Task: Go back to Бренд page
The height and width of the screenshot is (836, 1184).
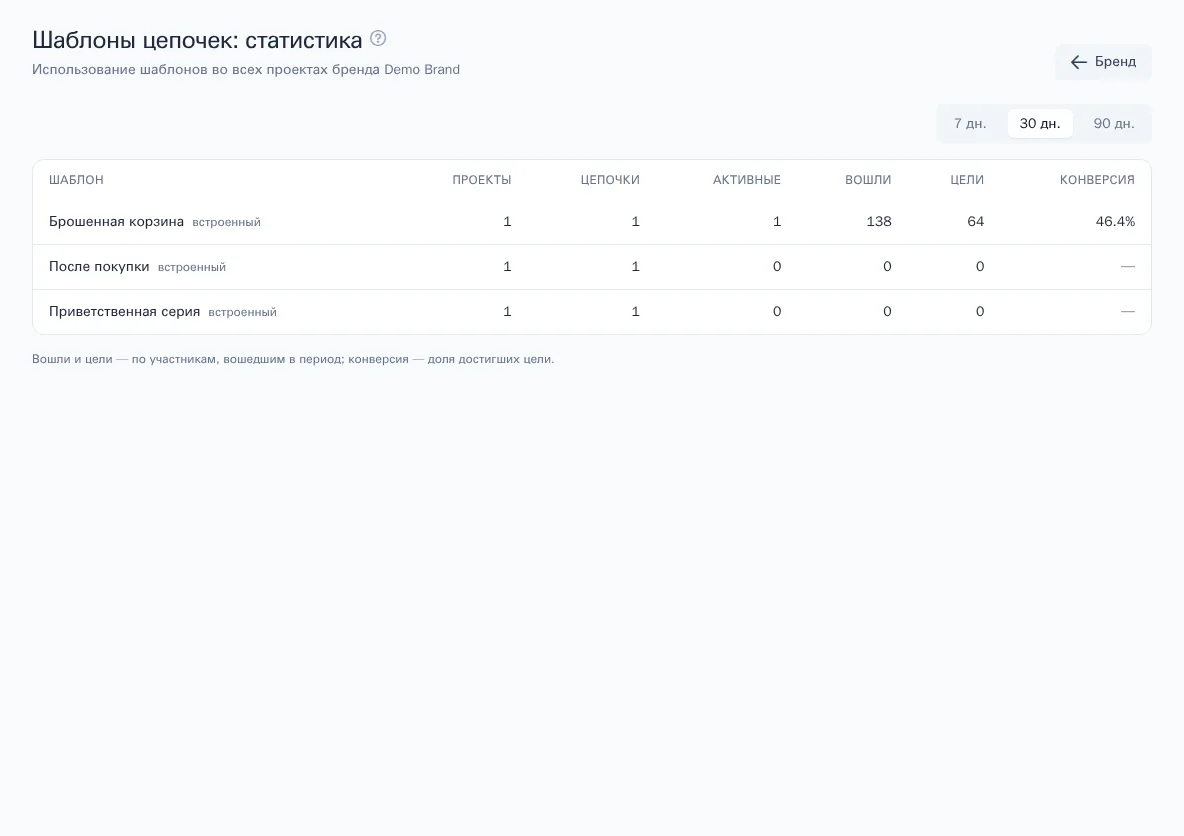Action: pyautogui.click(x=1103, y=62)
